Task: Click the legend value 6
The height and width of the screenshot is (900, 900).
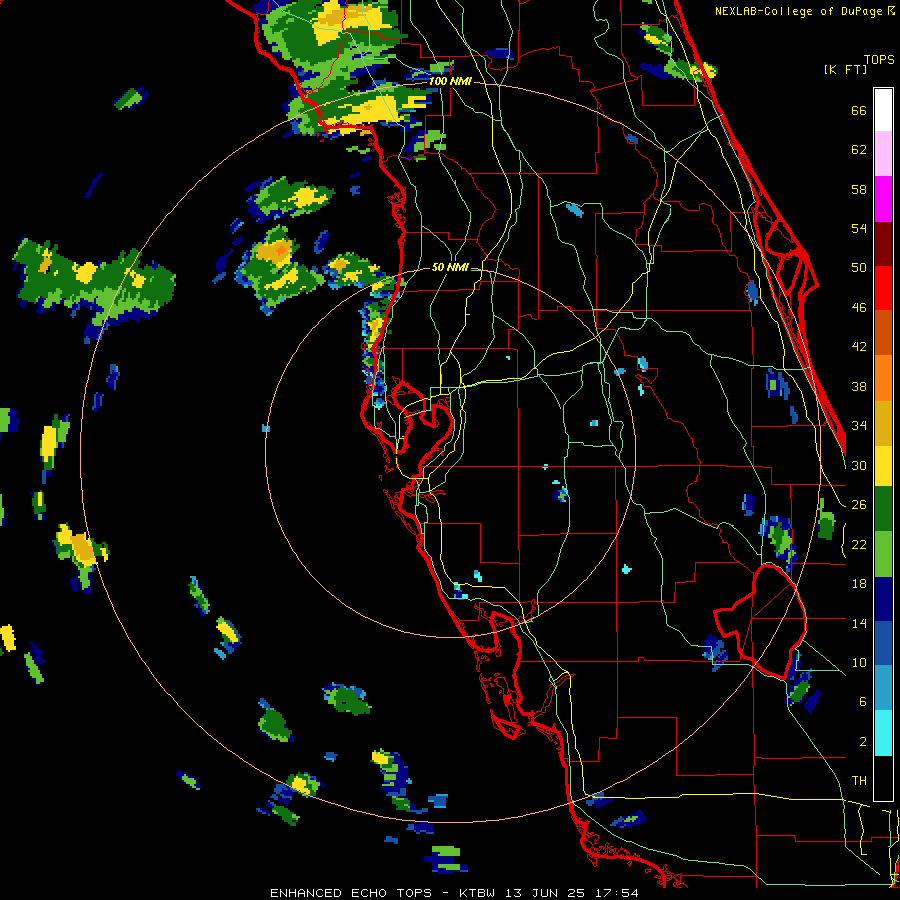Action: tap(863, 701)
